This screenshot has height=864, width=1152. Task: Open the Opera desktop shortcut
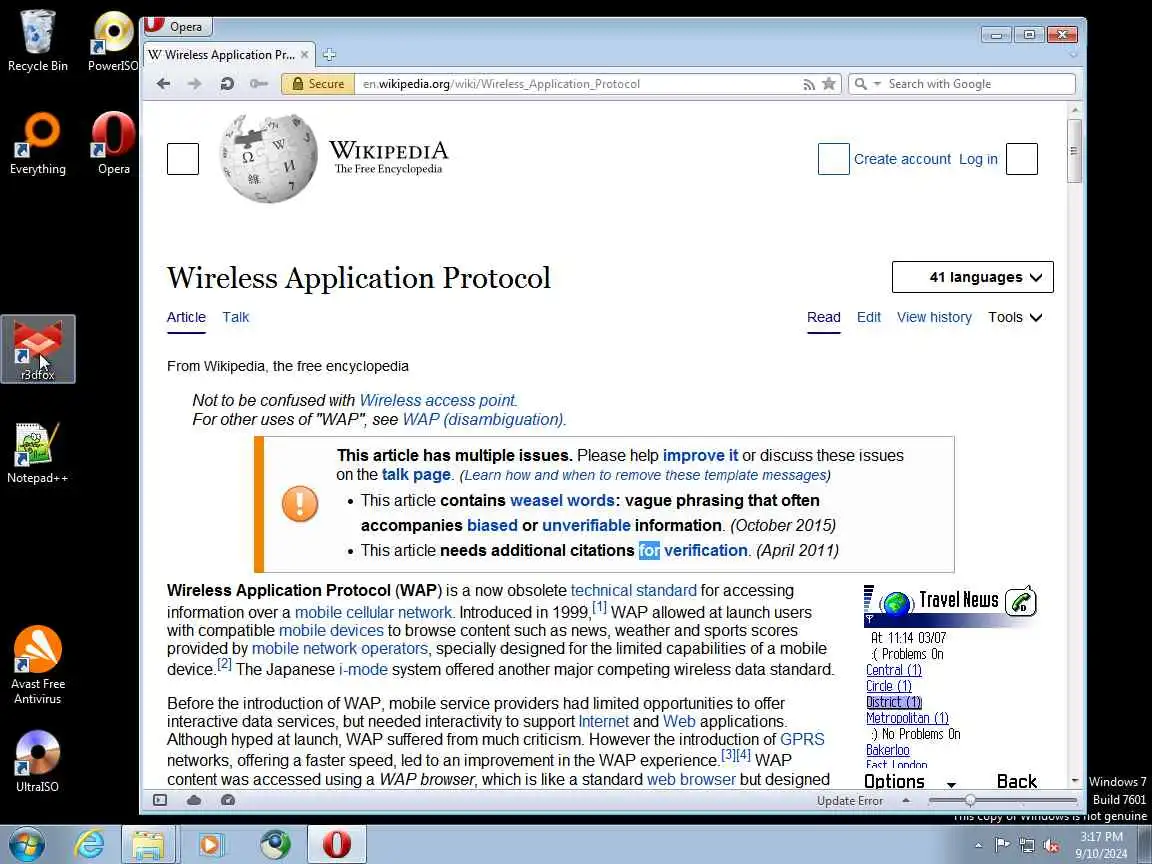click(113, 144)
